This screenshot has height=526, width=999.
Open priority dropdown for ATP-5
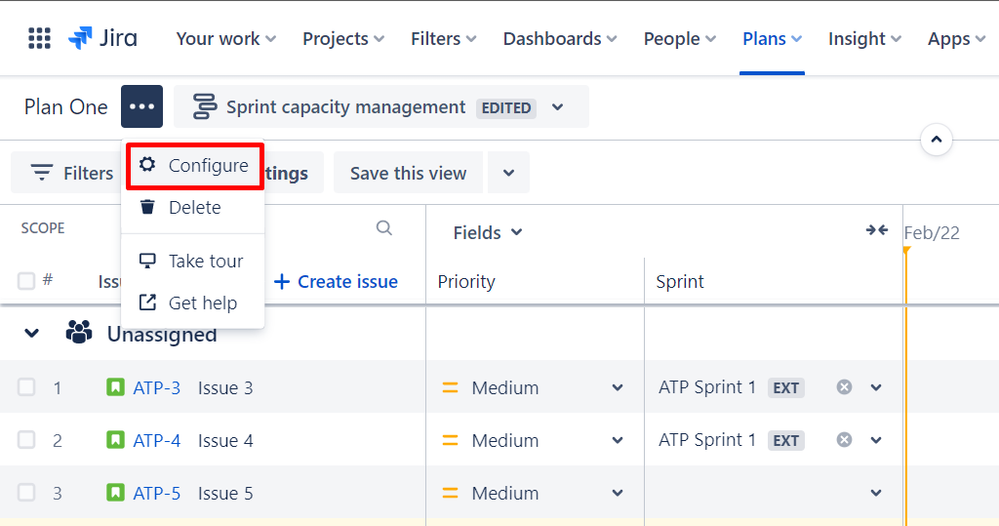(617, 493)
